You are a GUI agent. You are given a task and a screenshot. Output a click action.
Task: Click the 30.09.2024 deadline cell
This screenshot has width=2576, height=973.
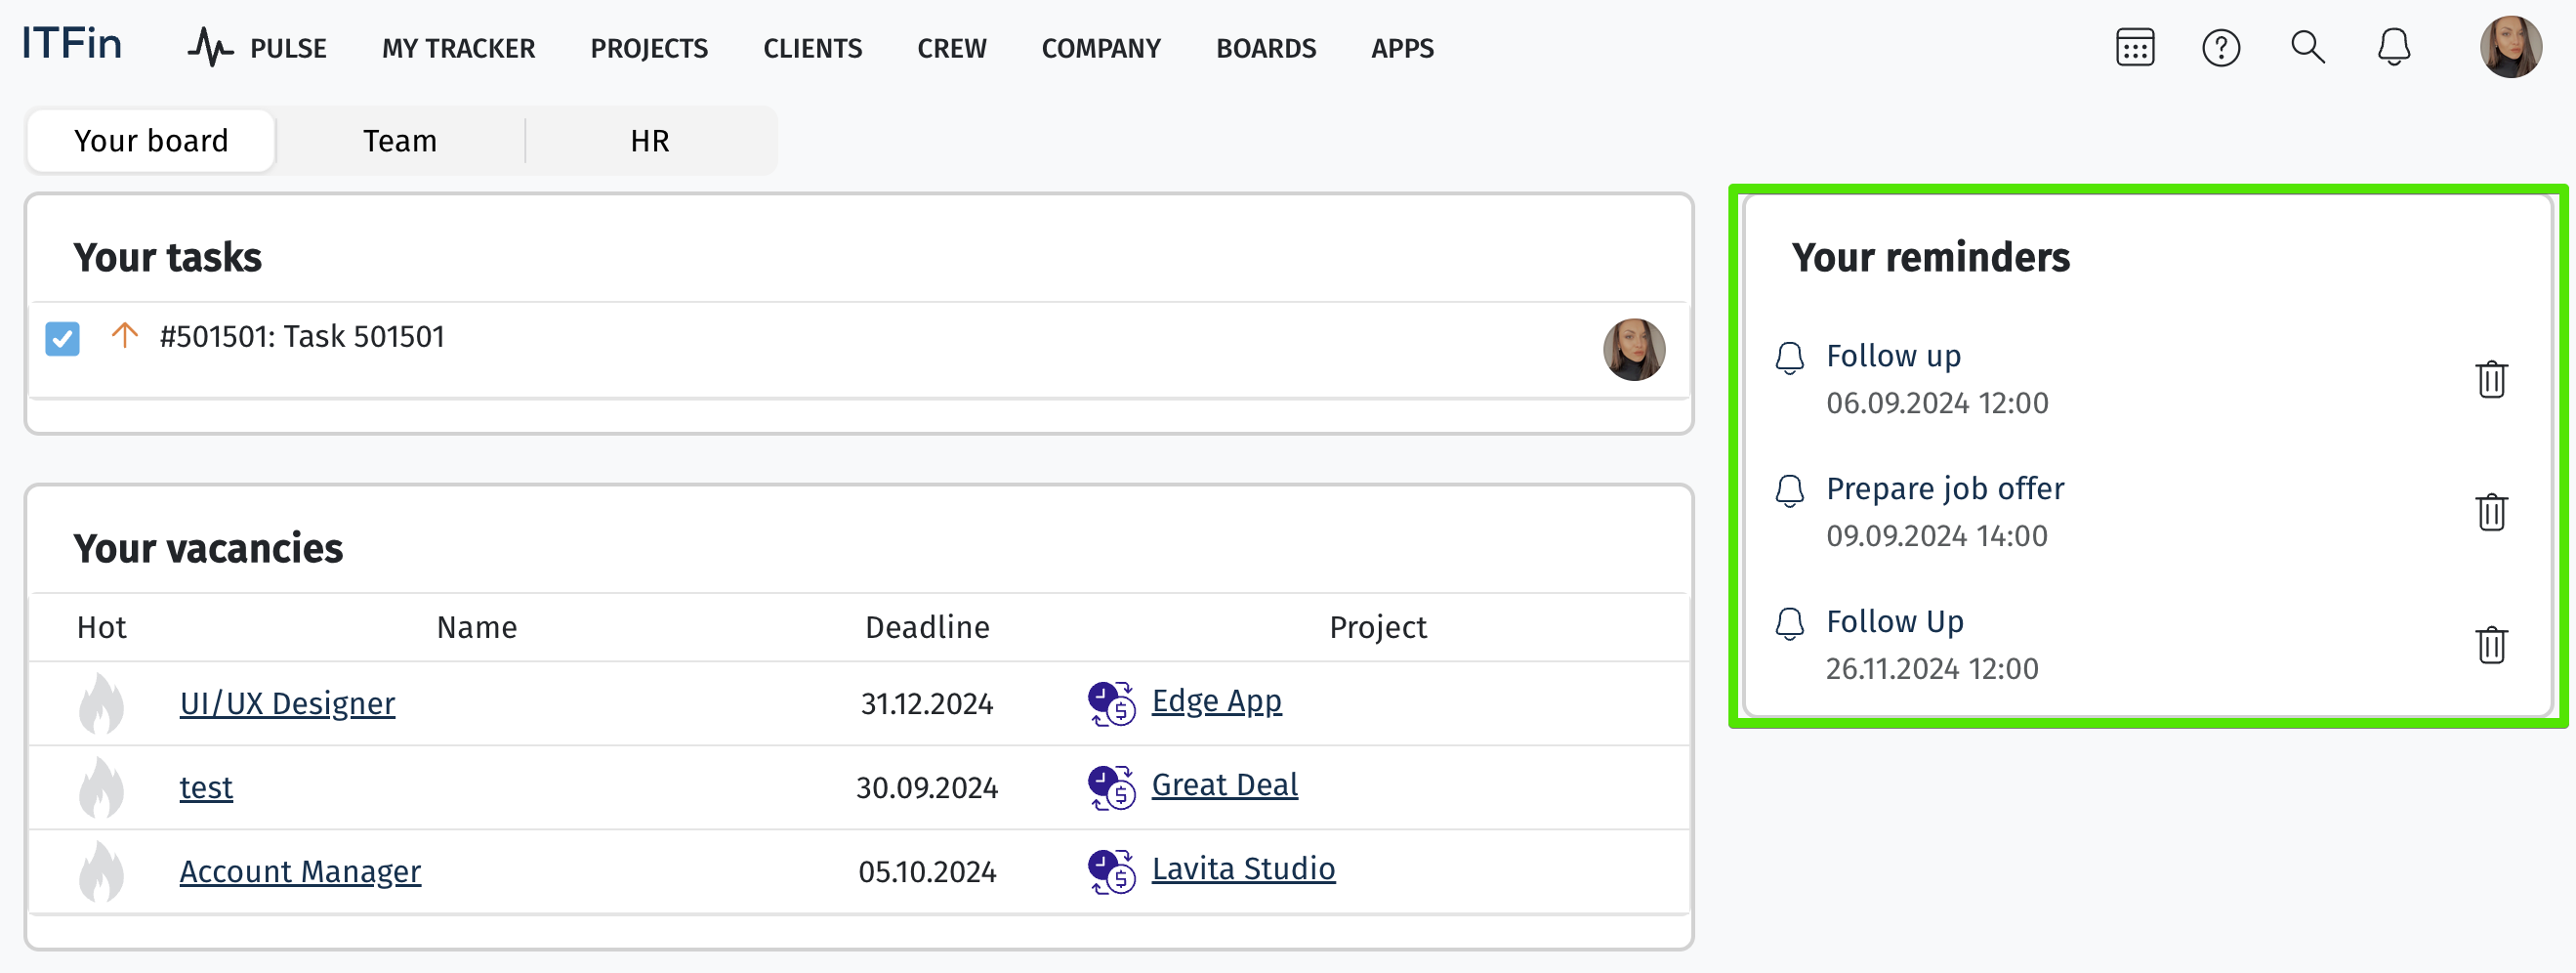[x=927, y=788]
